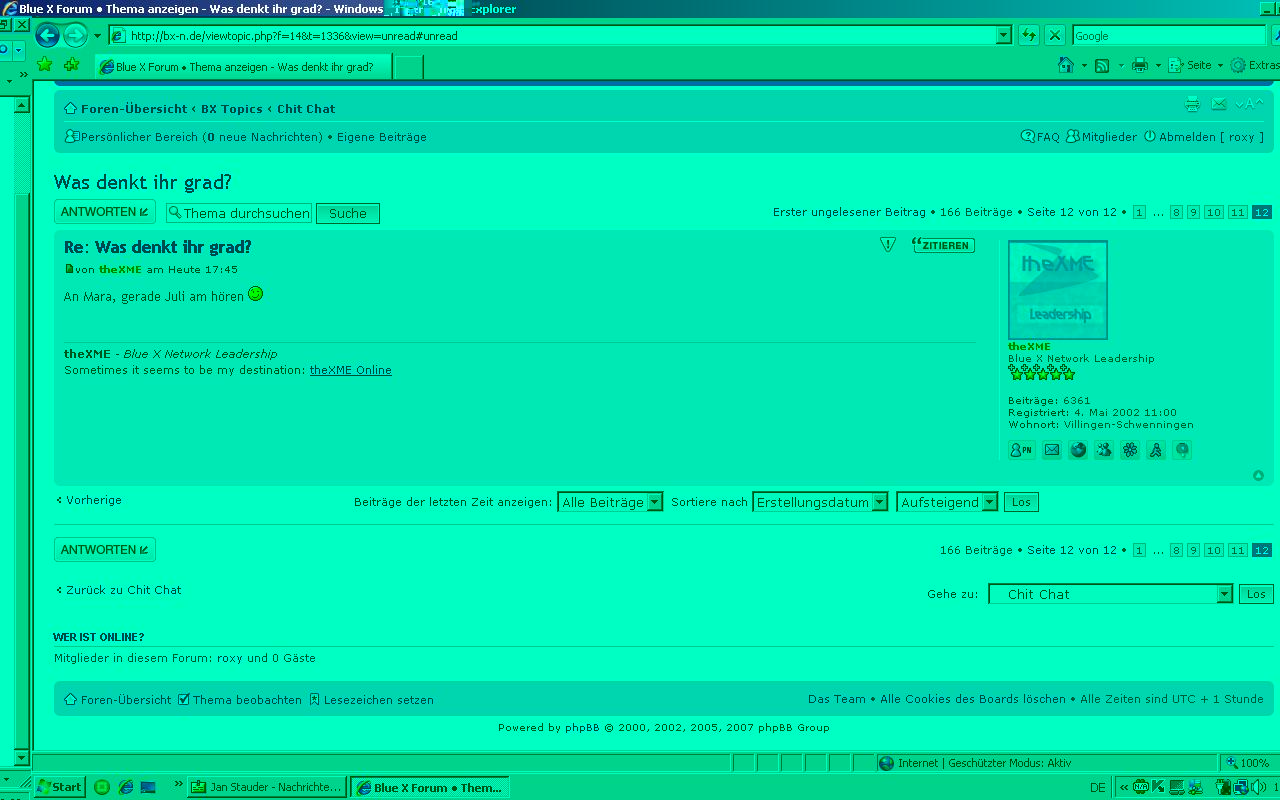The width and height of the screenshot is (1280, 800).
Task: Click the Thema beobachten checkbox icon
Action: (184, 700)
